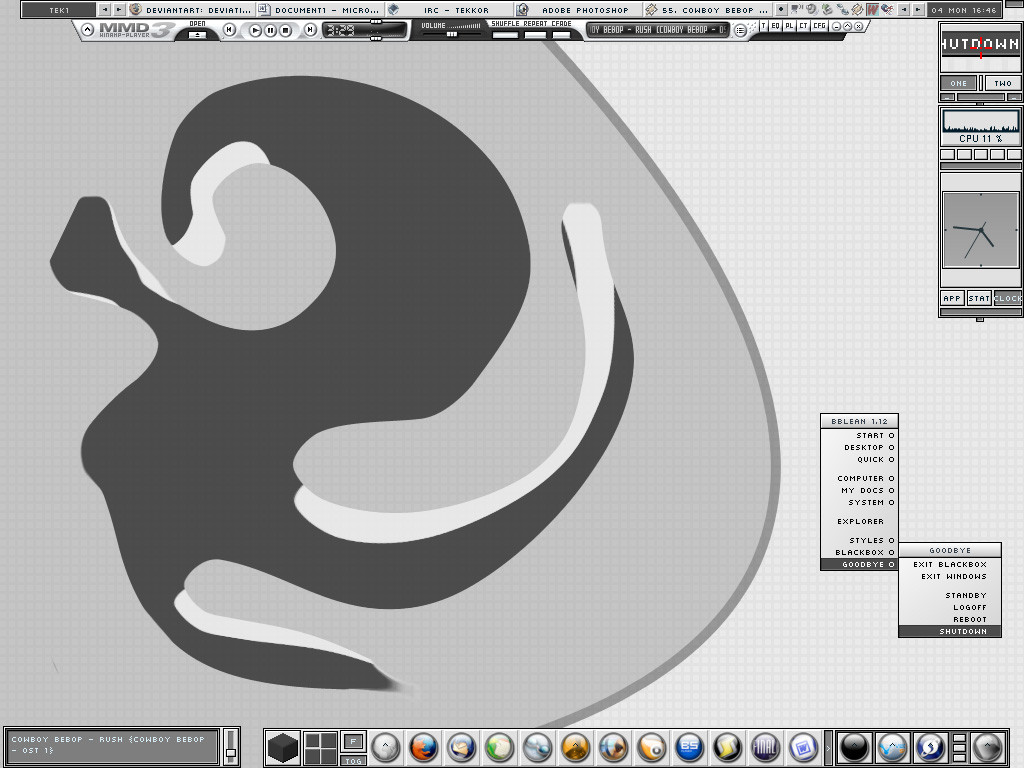
Task: Launch Thunderbird from the bottom dock
Action: pyautogui.click(x=462, y=747)
